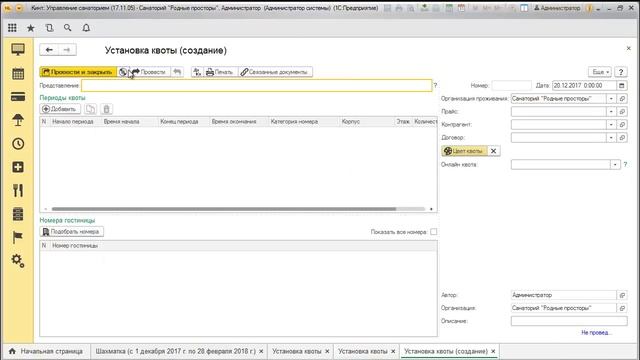640x360 pixels.
Task: Expand Организация проживания dropdown
Action: [x=611, y=99]
